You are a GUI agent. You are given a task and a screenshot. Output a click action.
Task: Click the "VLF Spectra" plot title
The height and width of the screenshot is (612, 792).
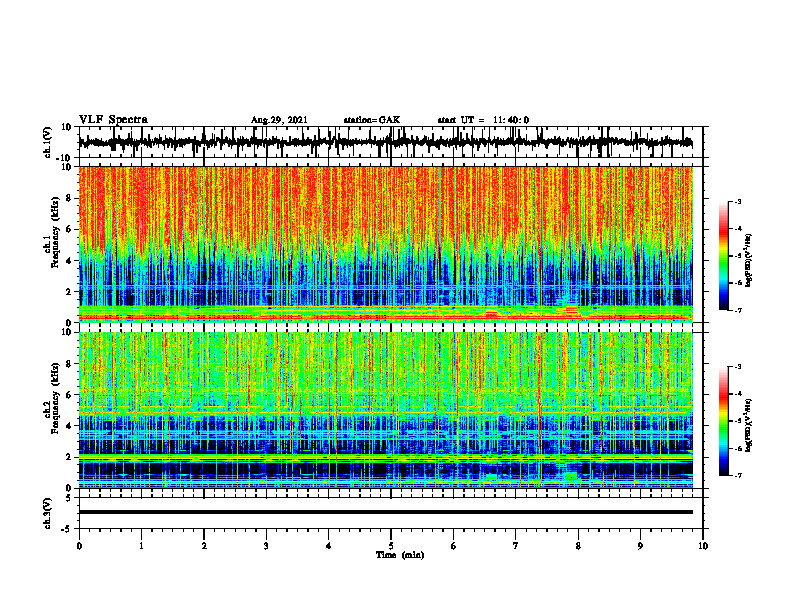pyautogui.click(x=113, y=120)
